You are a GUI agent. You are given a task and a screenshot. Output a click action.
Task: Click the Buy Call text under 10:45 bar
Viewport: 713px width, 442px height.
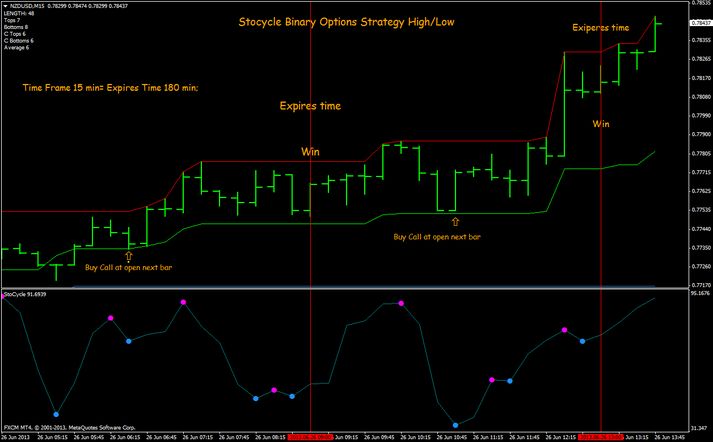click(x=437, y=237)
